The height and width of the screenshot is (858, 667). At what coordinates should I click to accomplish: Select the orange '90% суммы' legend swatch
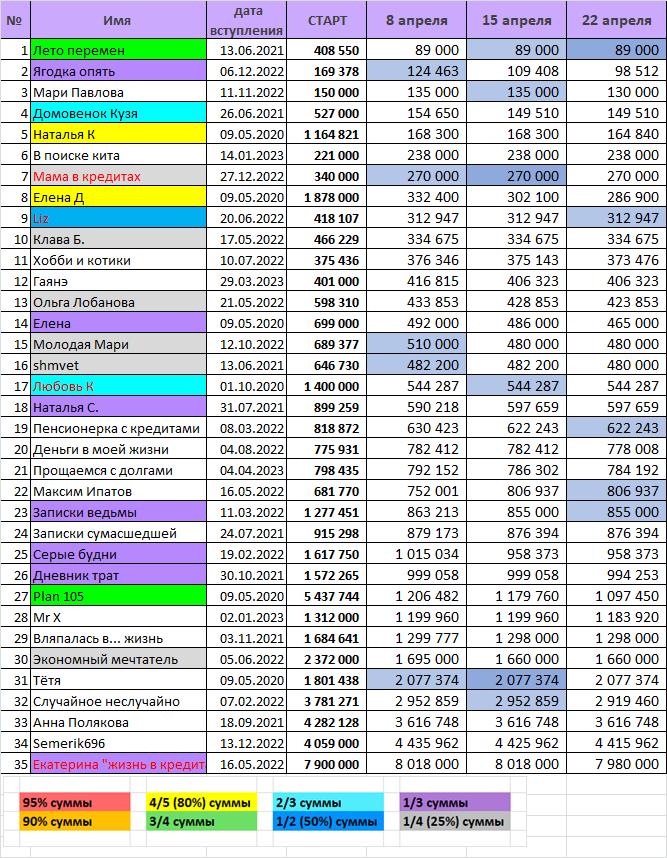(x=75, y=821)
